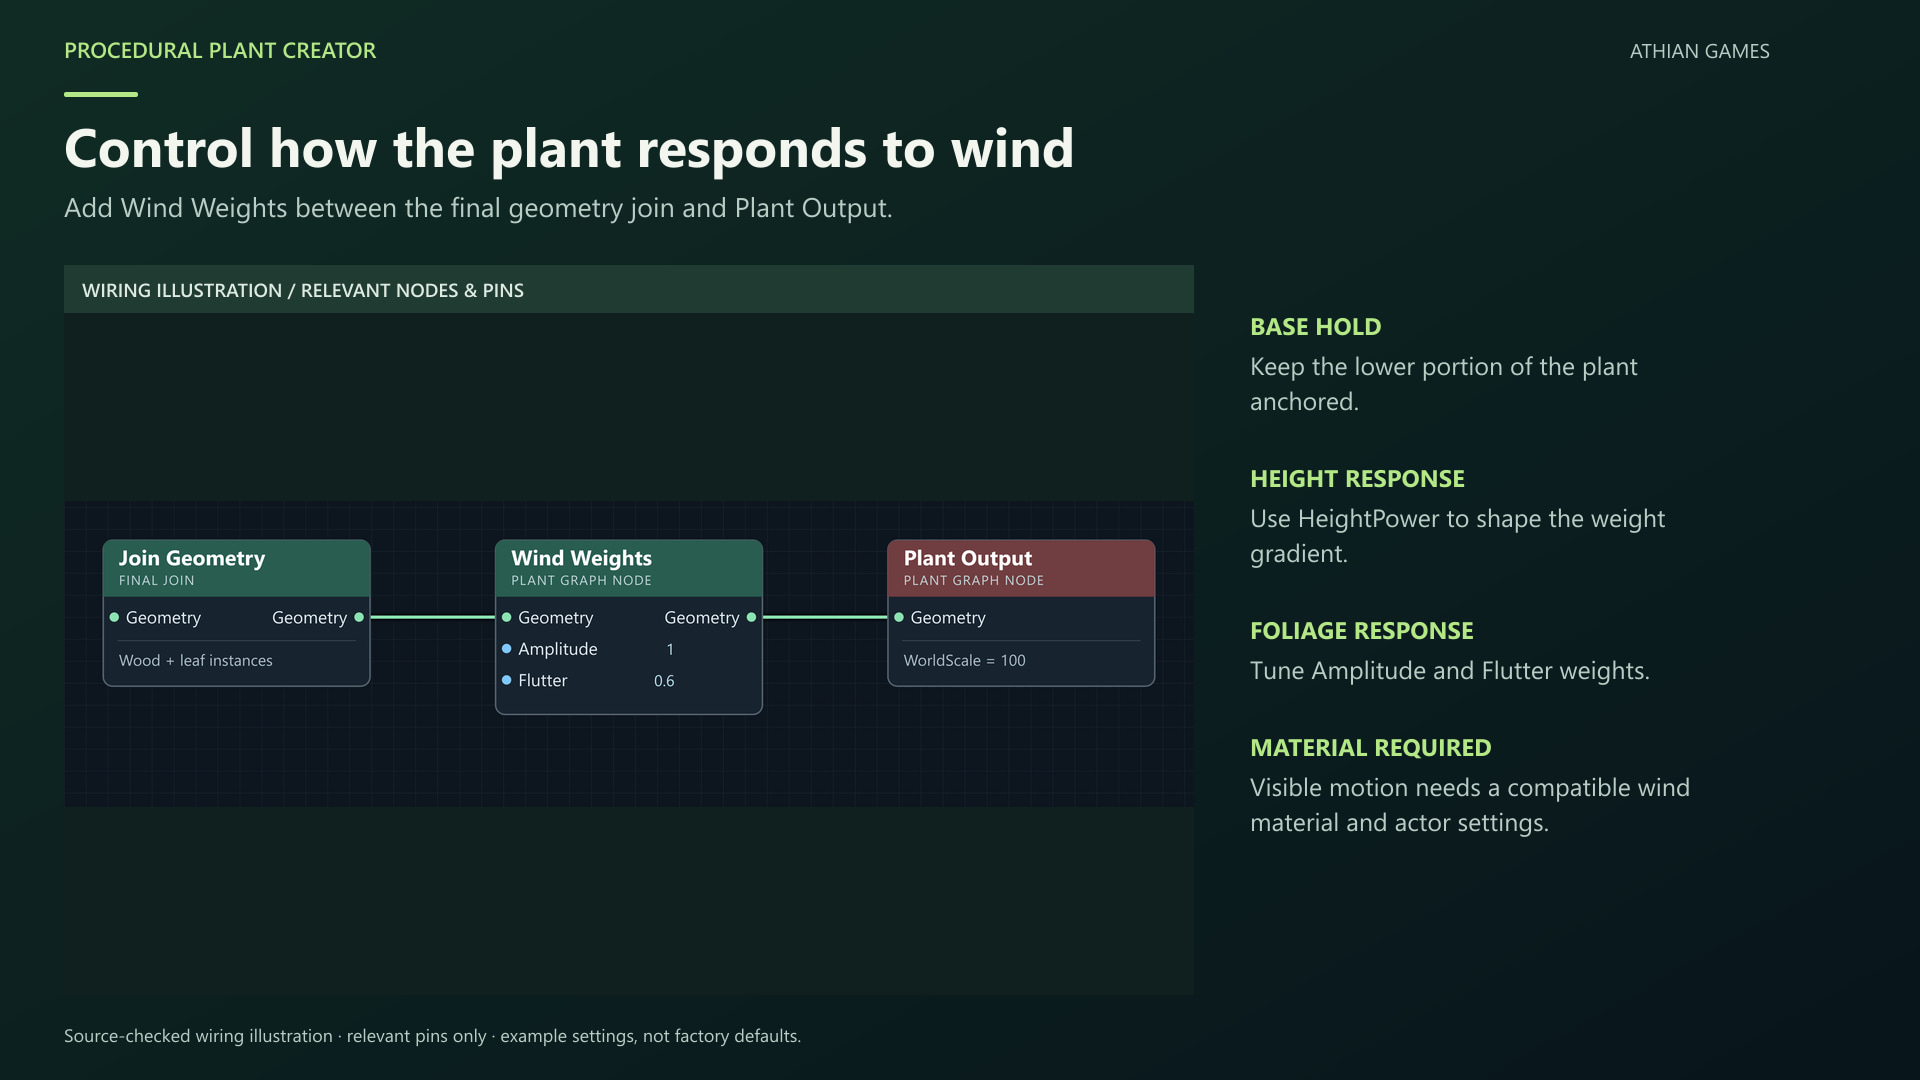Click the wire between Join Geometry and Wind Weights

433,618
